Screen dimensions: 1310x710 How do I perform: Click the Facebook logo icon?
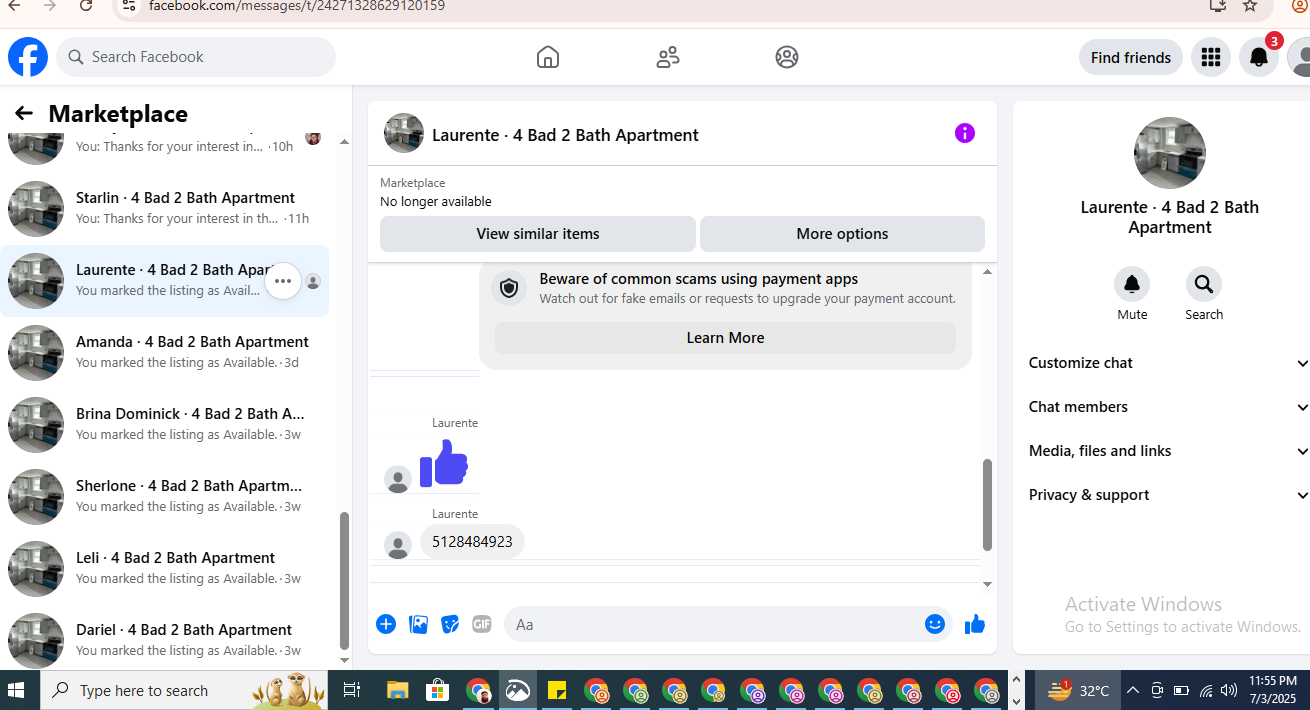point(28,57)
